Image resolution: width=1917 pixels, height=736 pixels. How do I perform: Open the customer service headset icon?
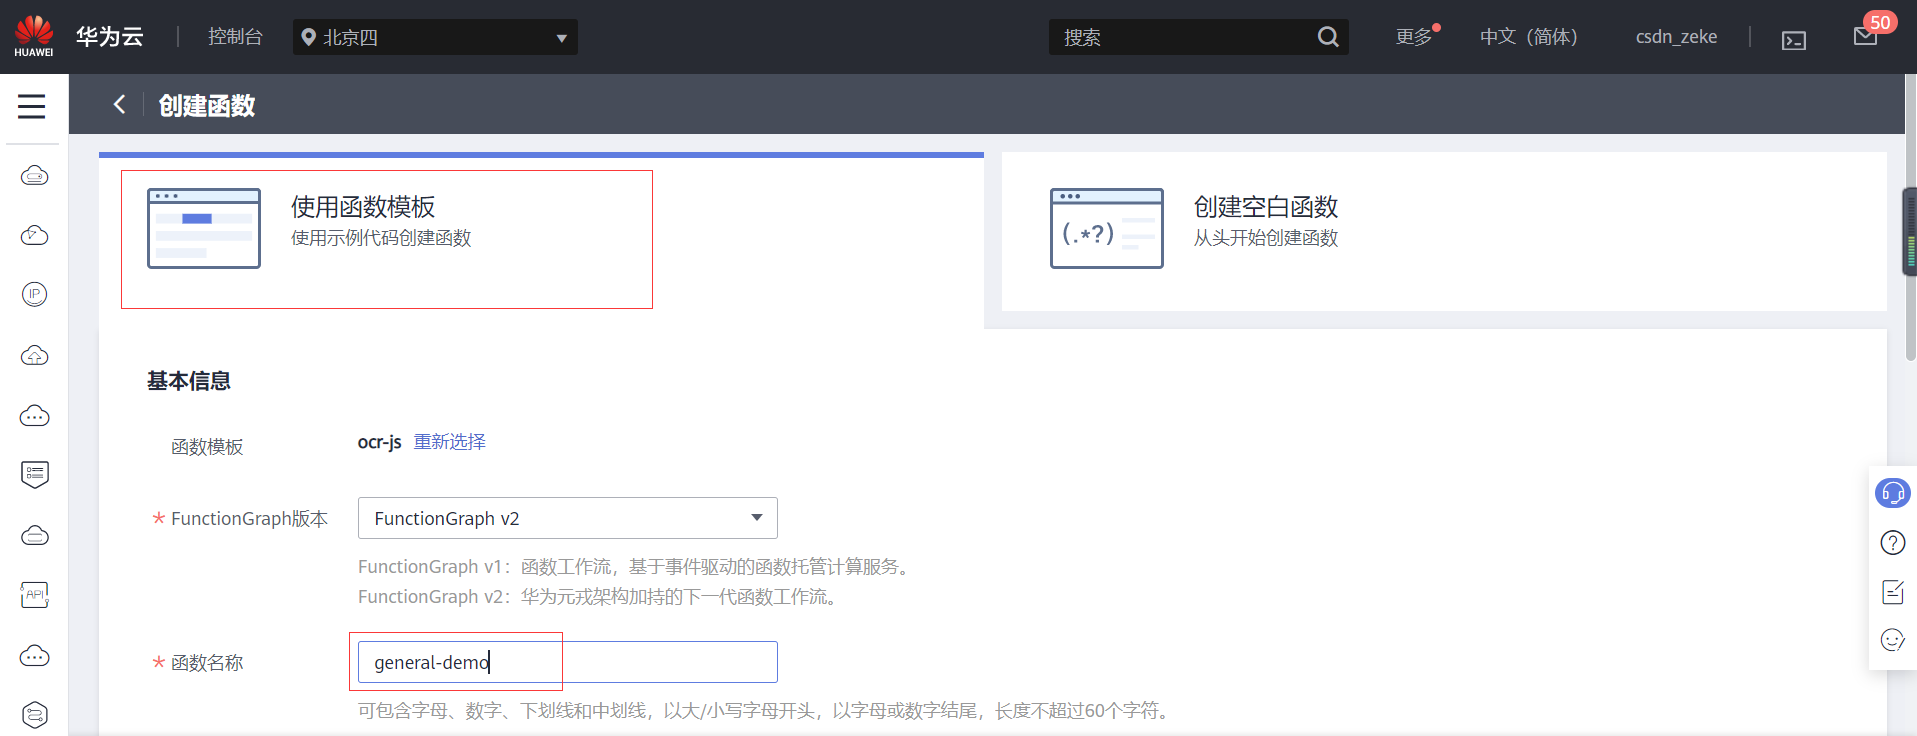(1893, 493)
